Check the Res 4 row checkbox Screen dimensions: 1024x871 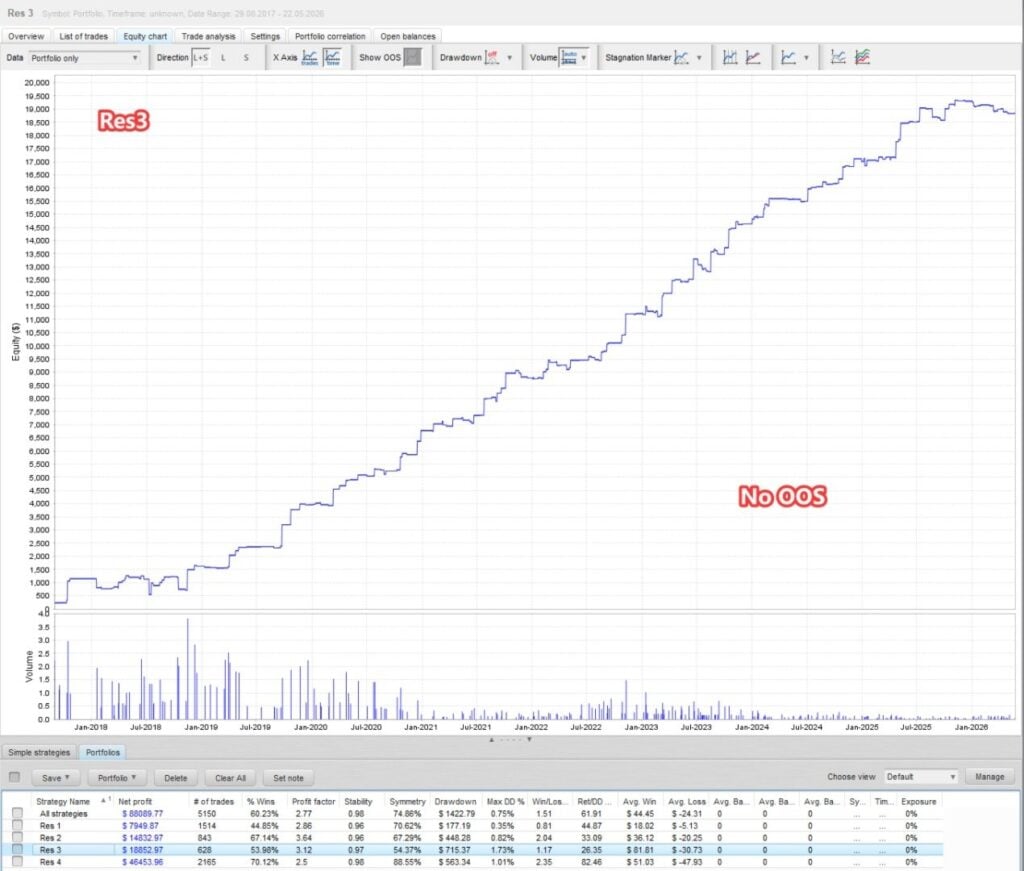pos(18,862)
